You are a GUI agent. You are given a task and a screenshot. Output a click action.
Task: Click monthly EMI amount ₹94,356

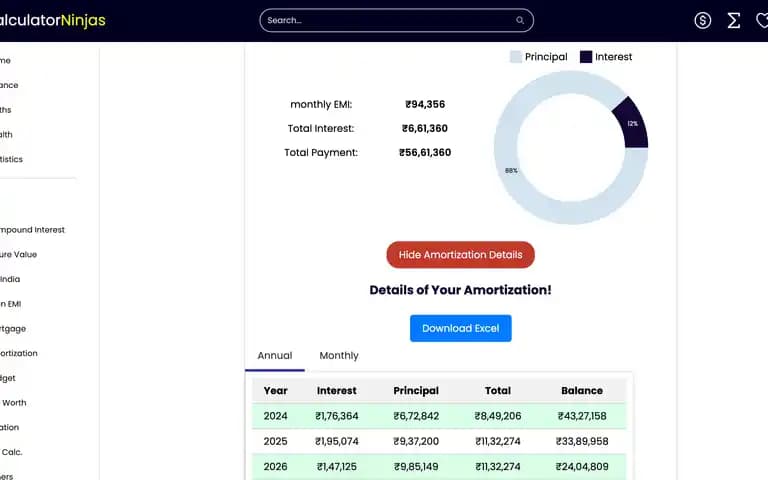(x=425, y=104)
